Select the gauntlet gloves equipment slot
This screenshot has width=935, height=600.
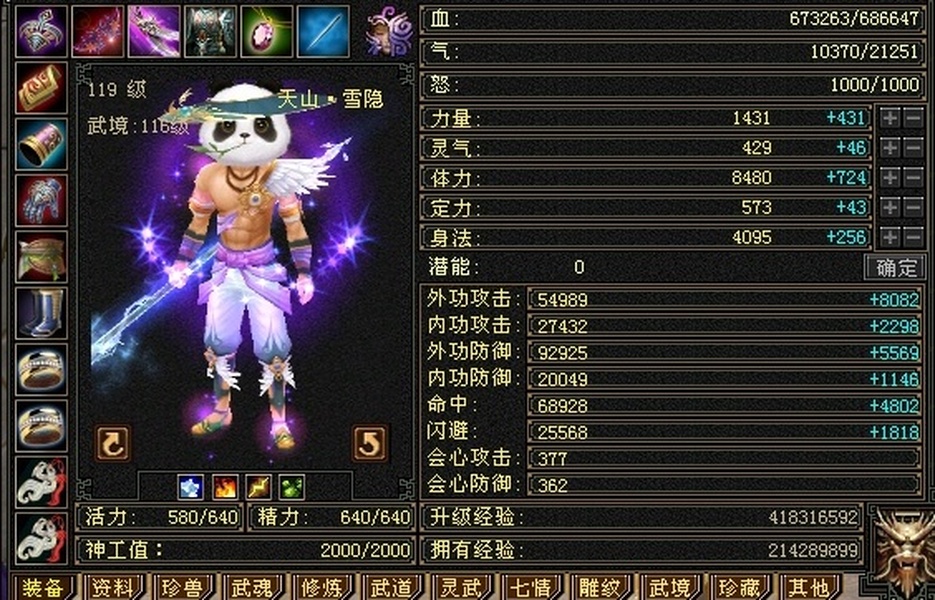point(42,201)
